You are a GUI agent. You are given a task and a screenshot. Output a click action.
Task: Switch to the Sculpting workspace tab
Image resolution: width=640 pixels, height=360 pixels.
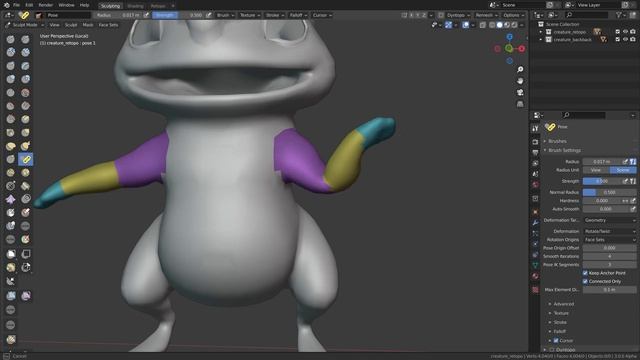tap(110, 6)
